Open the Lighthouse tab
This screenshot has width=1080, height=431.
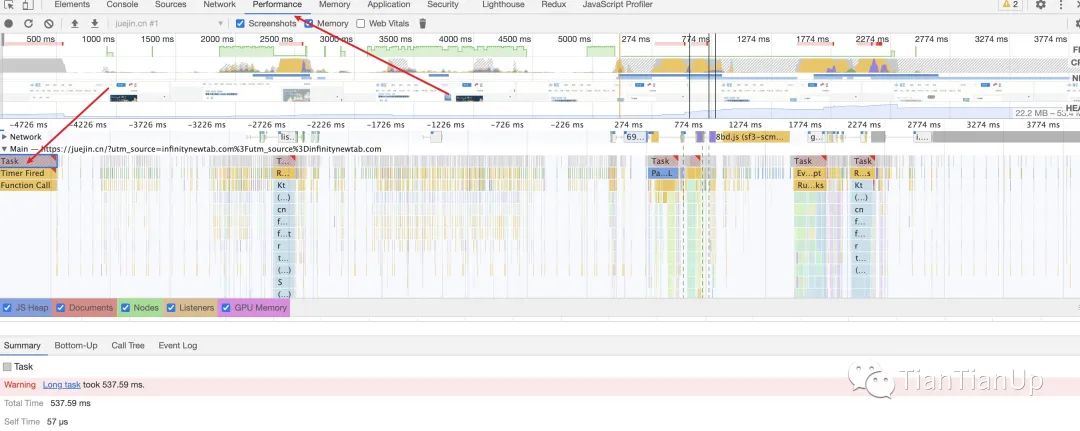pos(503,4)
